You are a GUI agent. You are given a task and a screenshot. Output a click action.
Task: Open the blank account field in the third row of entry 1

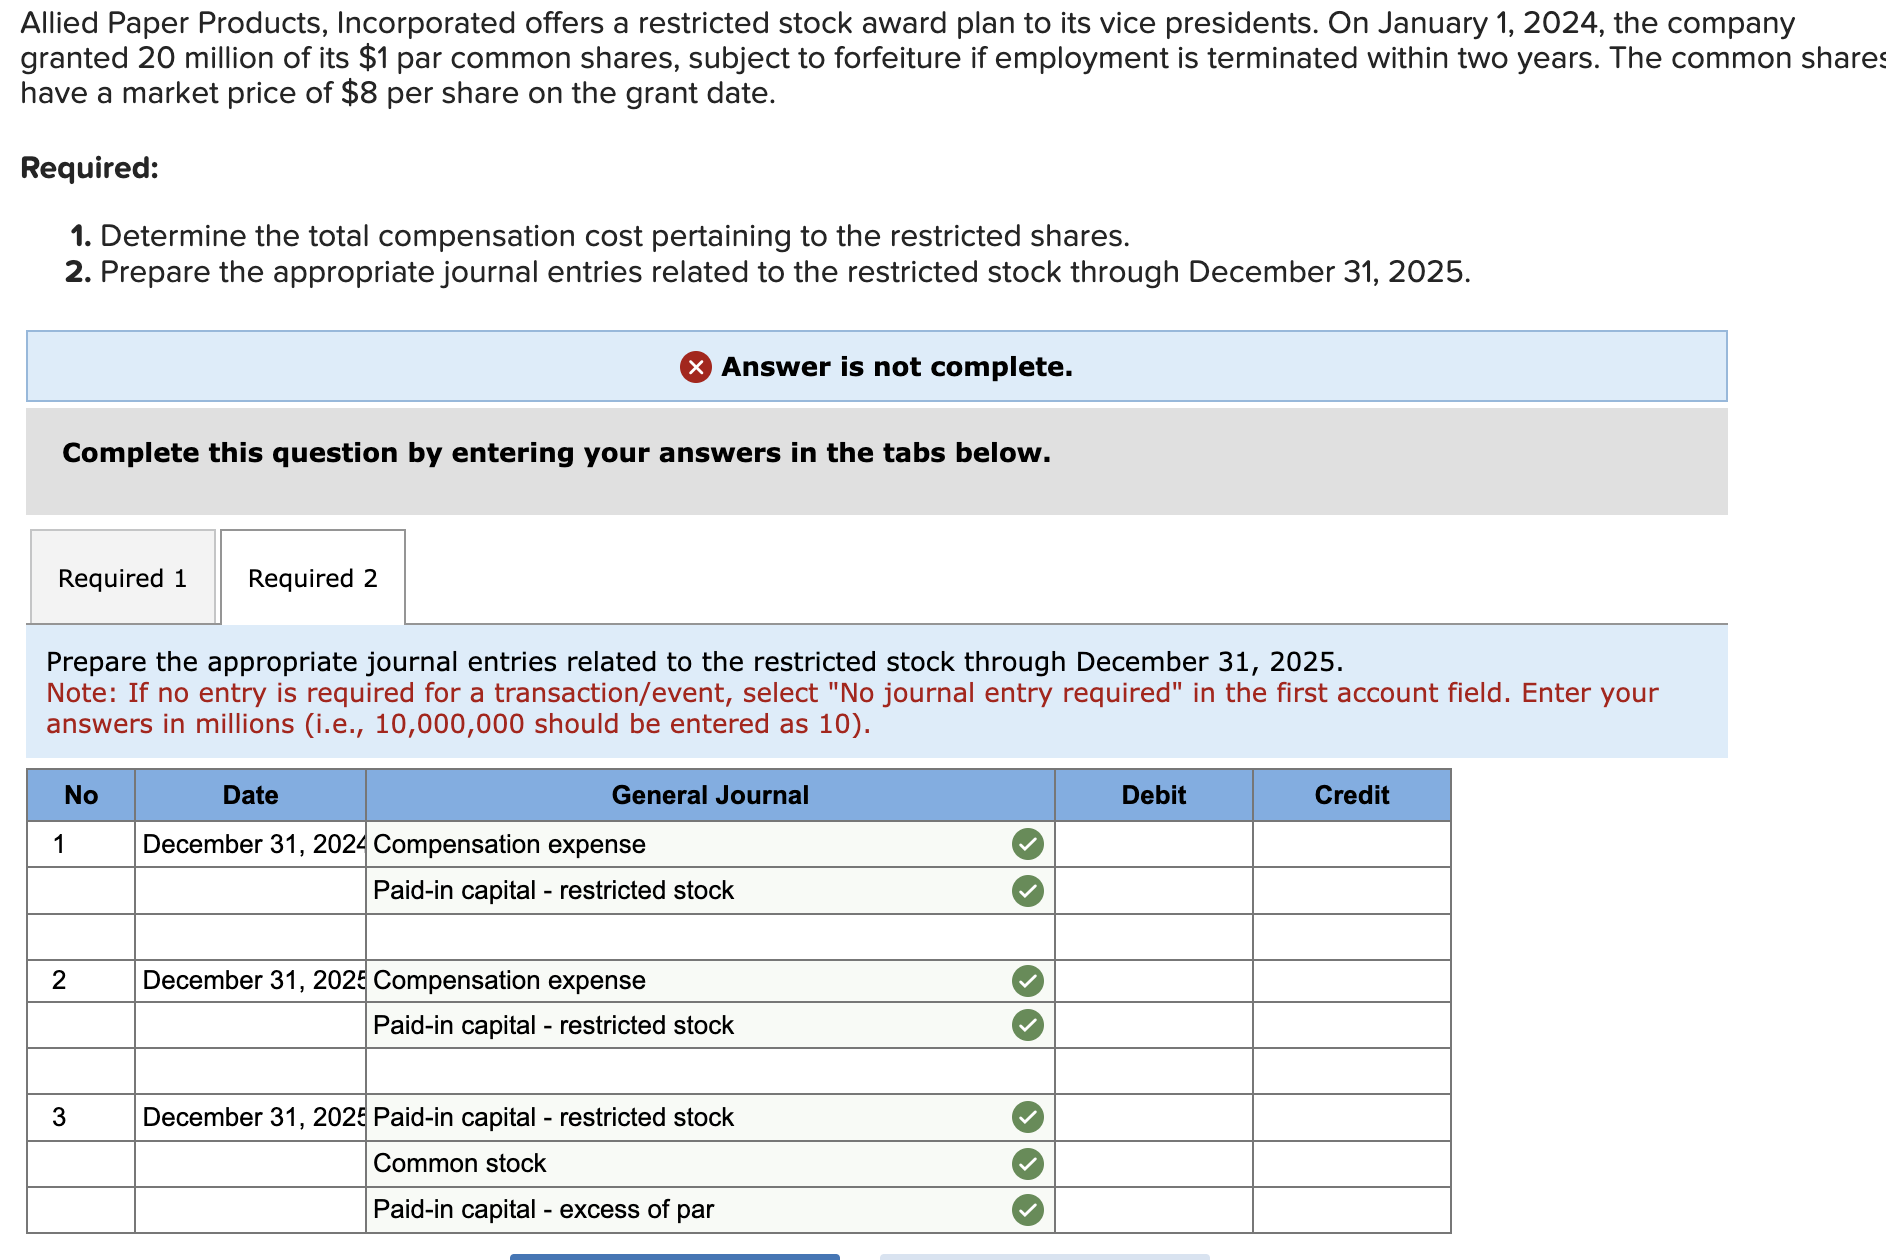[700, 936]
